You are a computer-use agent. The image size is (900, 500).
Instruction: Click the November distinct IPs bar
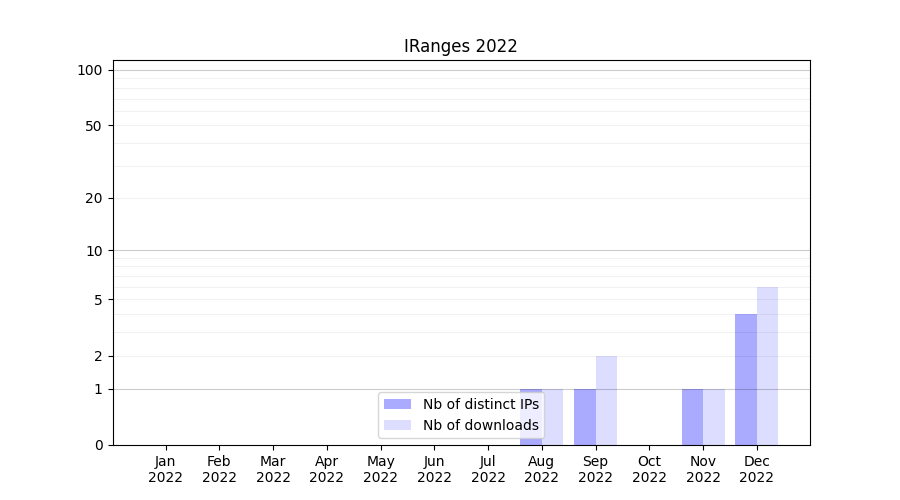pos(692,416)
